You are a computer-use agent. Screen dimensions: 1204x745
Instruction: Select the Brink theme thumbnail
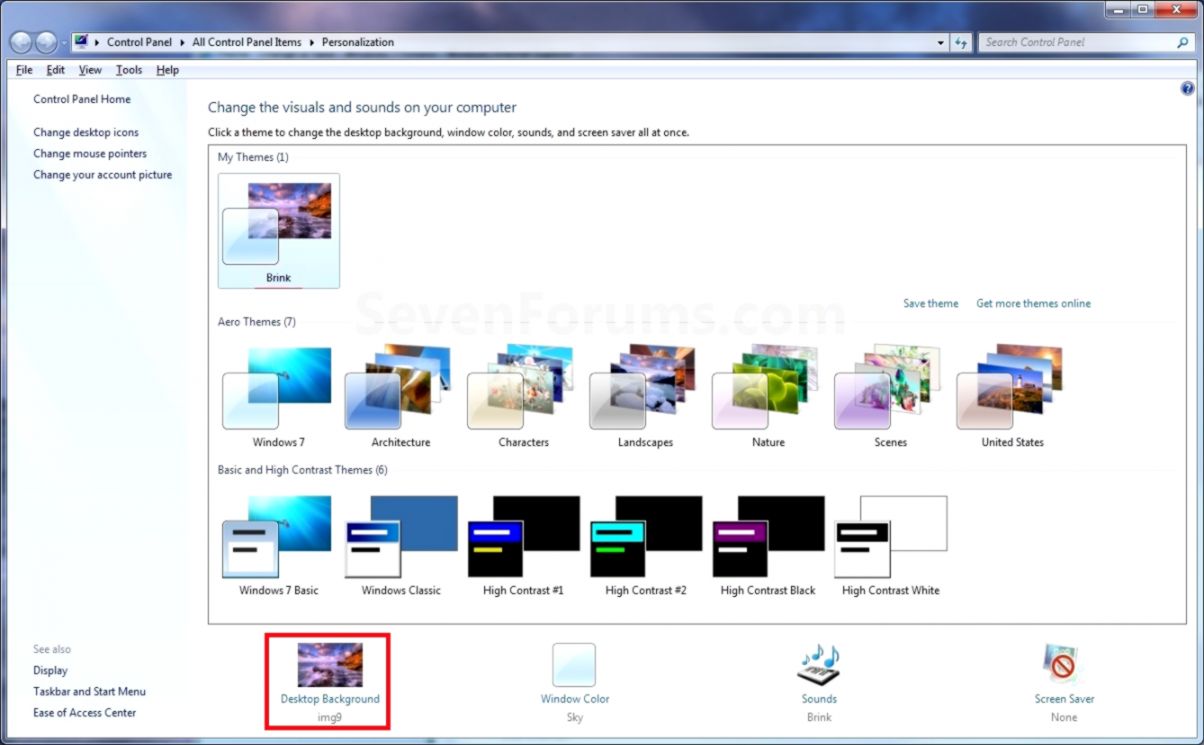tap(279, 230)
